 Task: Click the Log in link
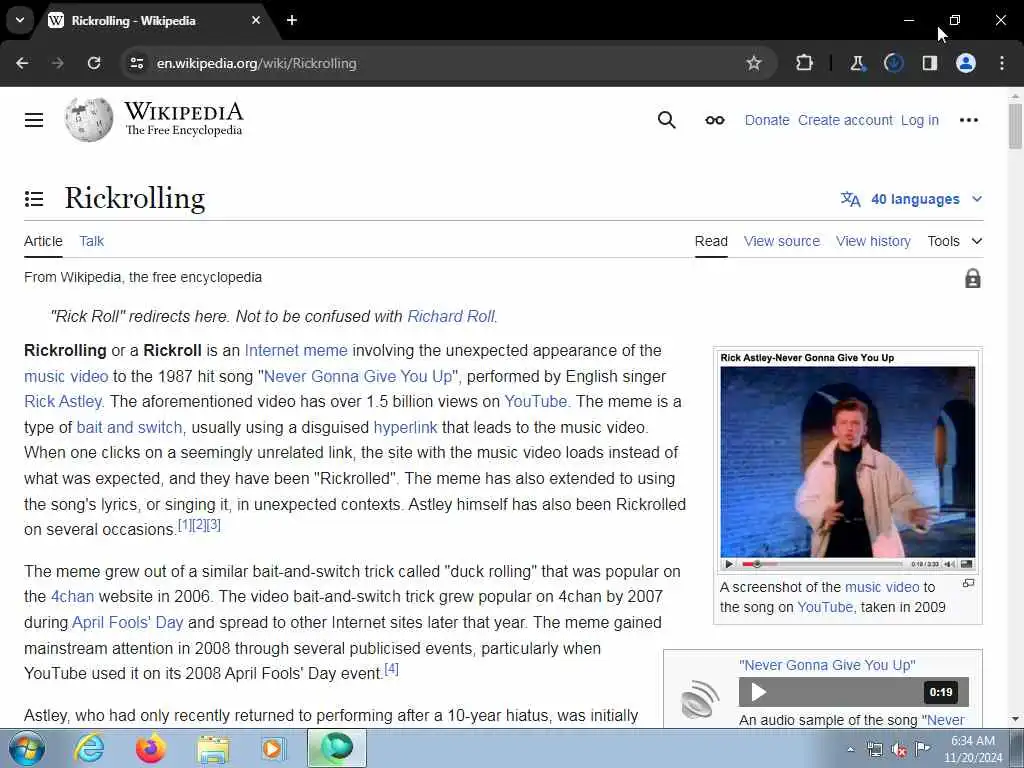pos(920,120)
